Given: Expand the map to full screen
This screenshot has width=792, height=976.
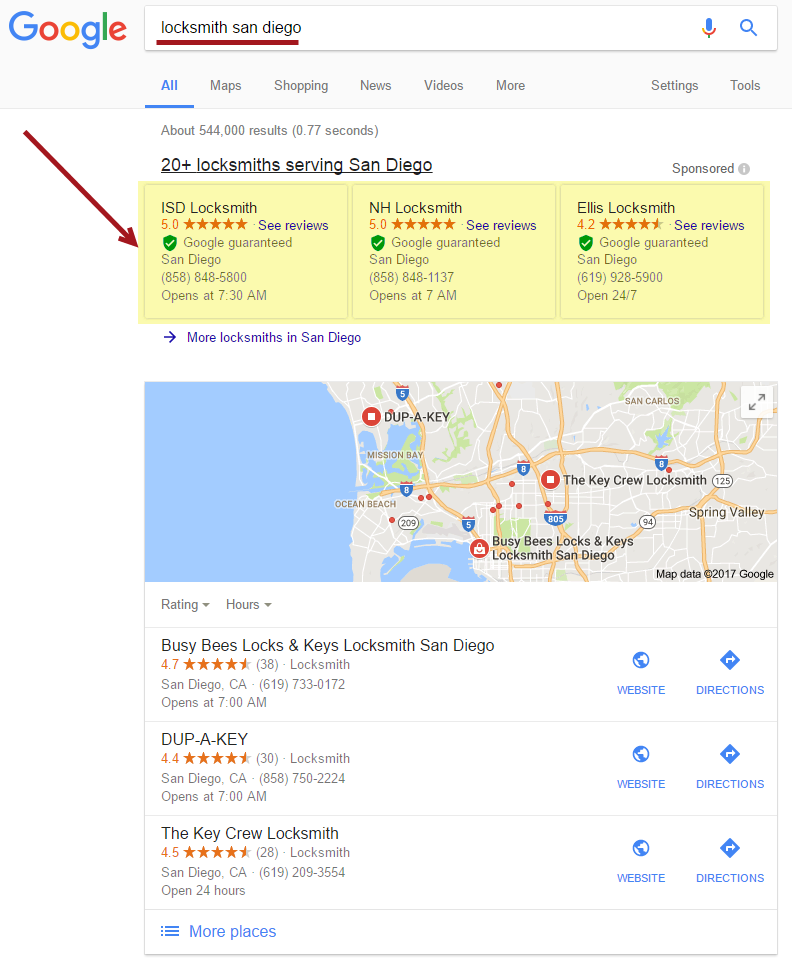Looking at the screenshot, I should [x=757, y=402].
